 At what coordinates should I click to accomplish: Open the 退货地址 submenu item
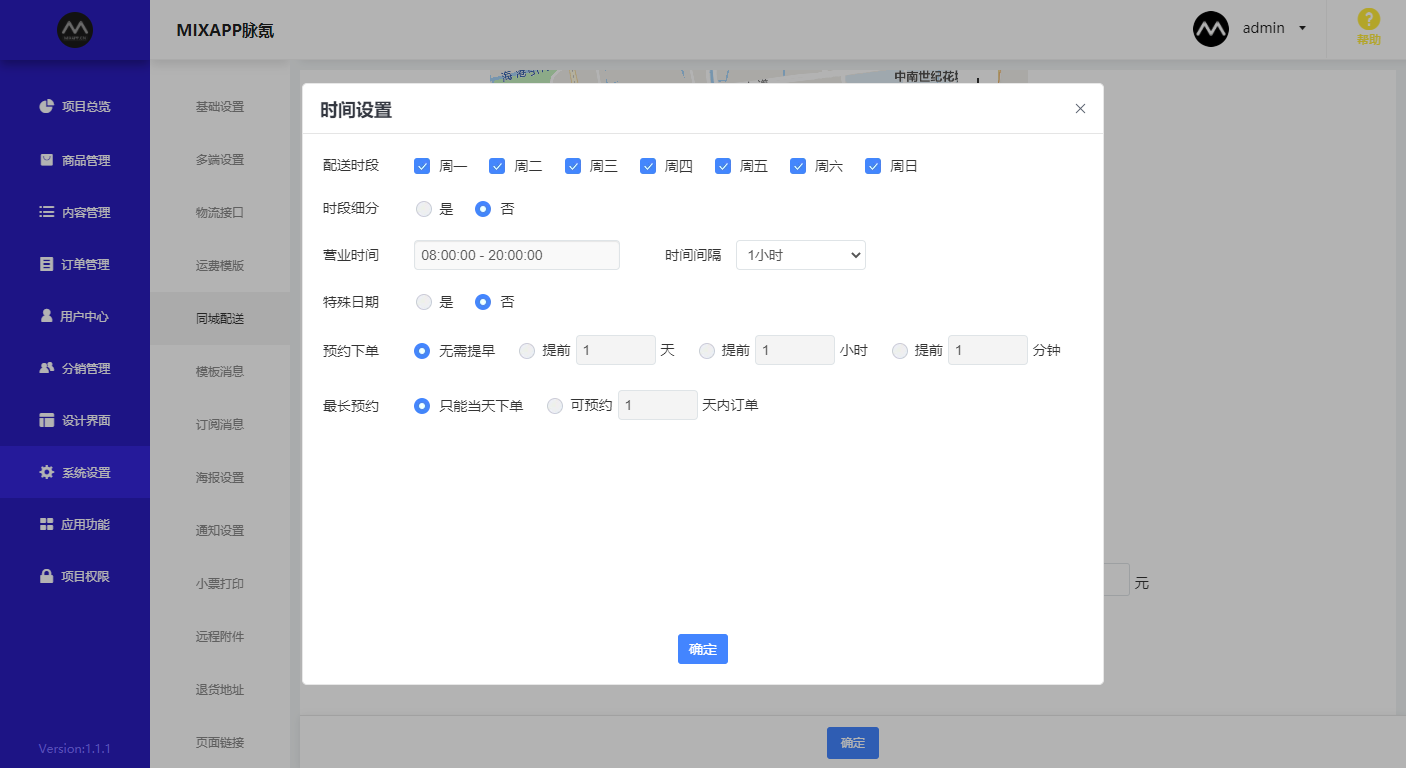tap(220, 690)
